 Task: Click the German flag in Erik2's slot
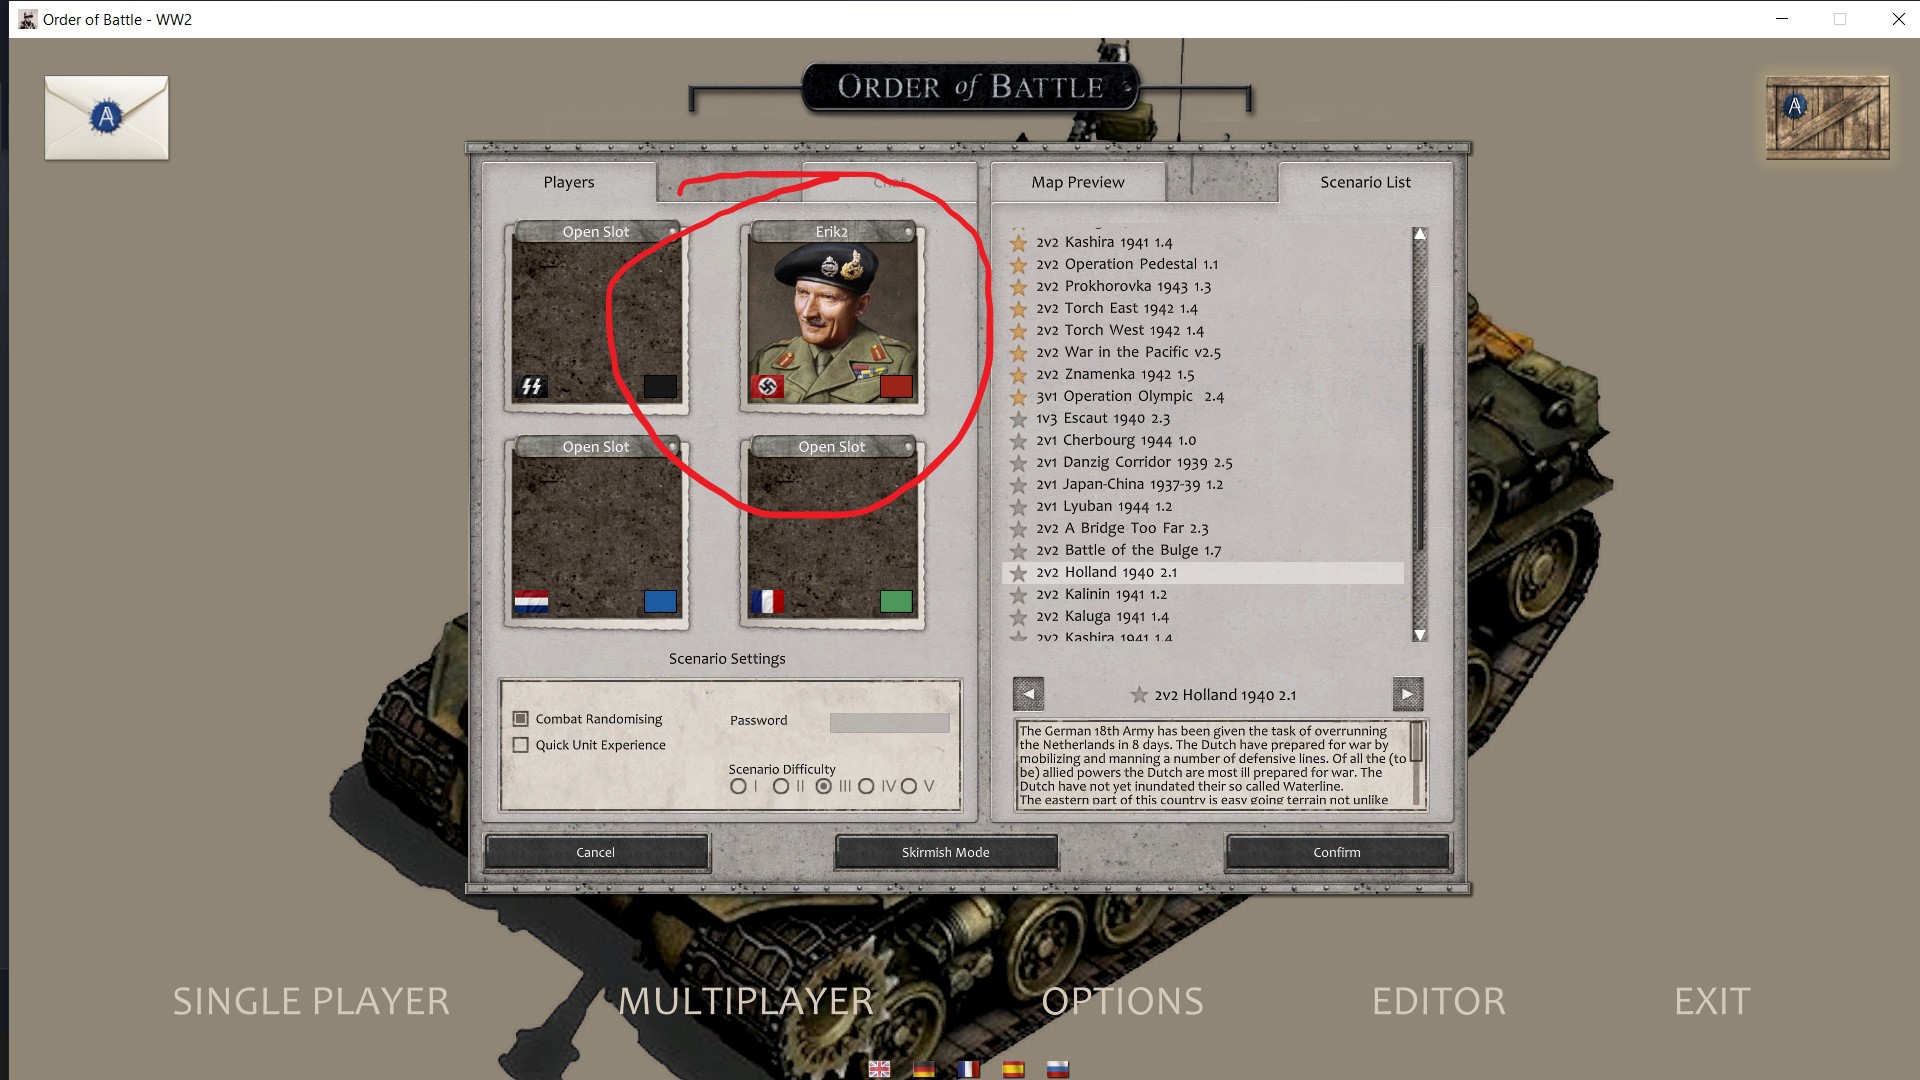(767, 386)
